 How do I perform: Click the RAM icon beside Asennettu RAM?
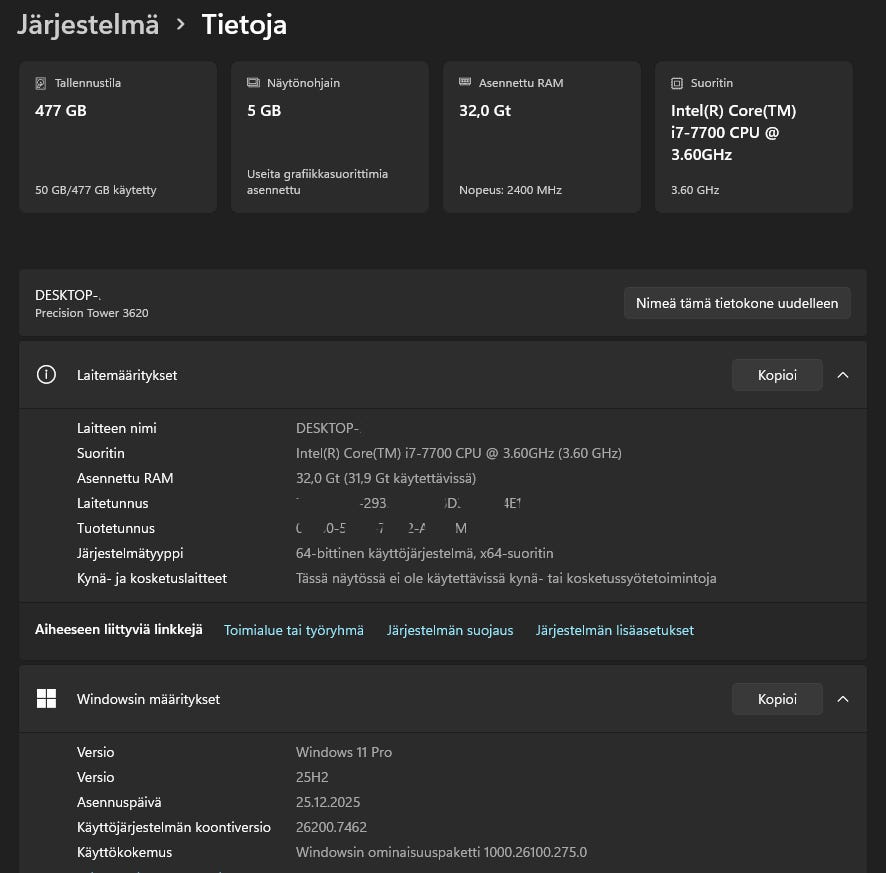click(x=465, y=83)
